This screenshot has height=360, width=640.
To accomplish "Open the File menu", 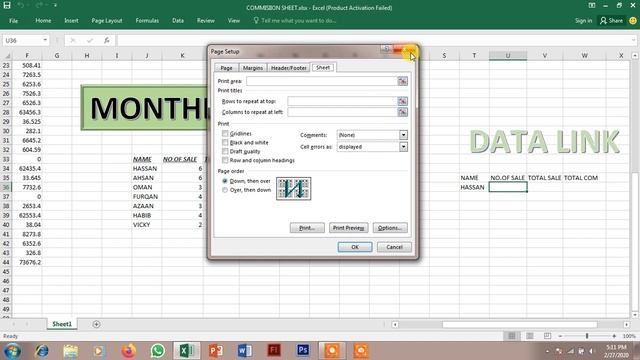I will (x=13, y=20).
